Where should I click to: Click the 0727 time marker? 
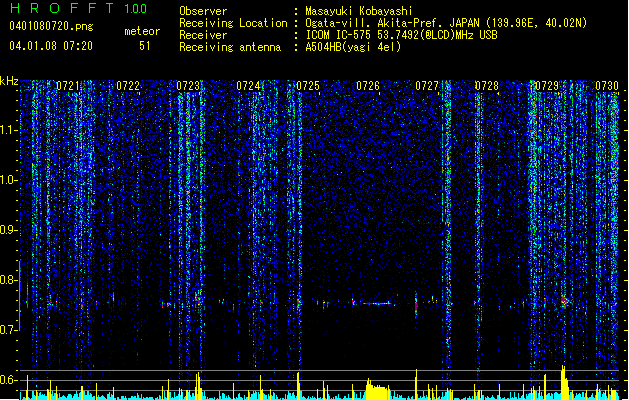point(427,86)
